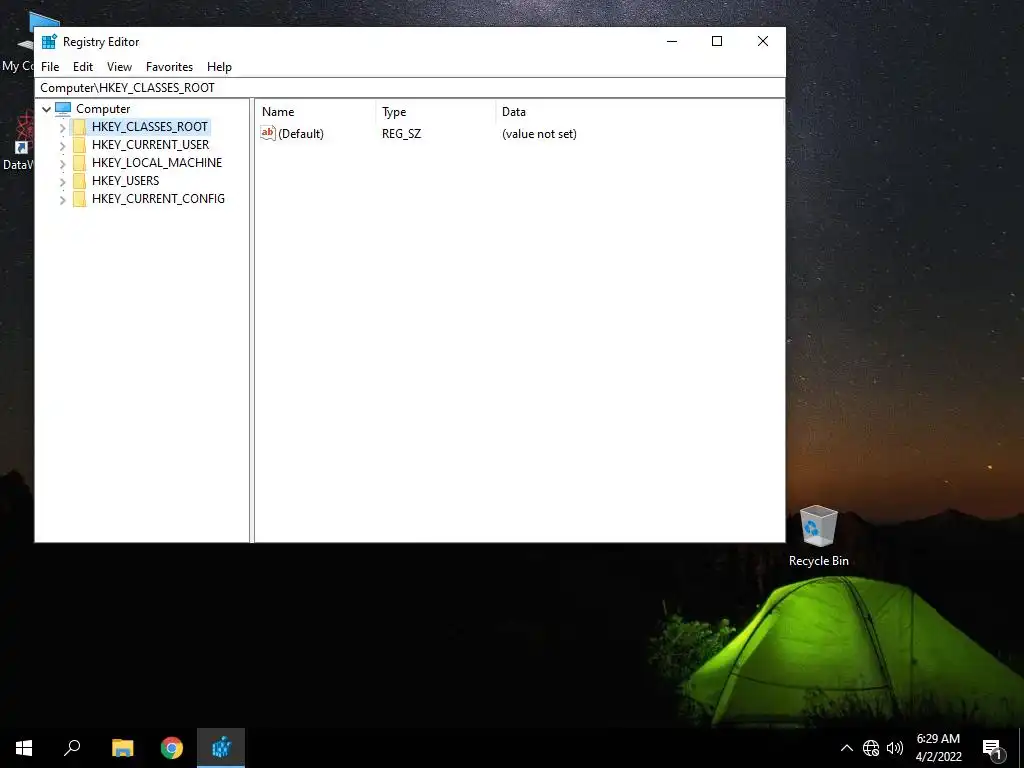Screen dimensions: 1024x768
Task: Select the HKEY_USERS label
Action: coord(125,180)
